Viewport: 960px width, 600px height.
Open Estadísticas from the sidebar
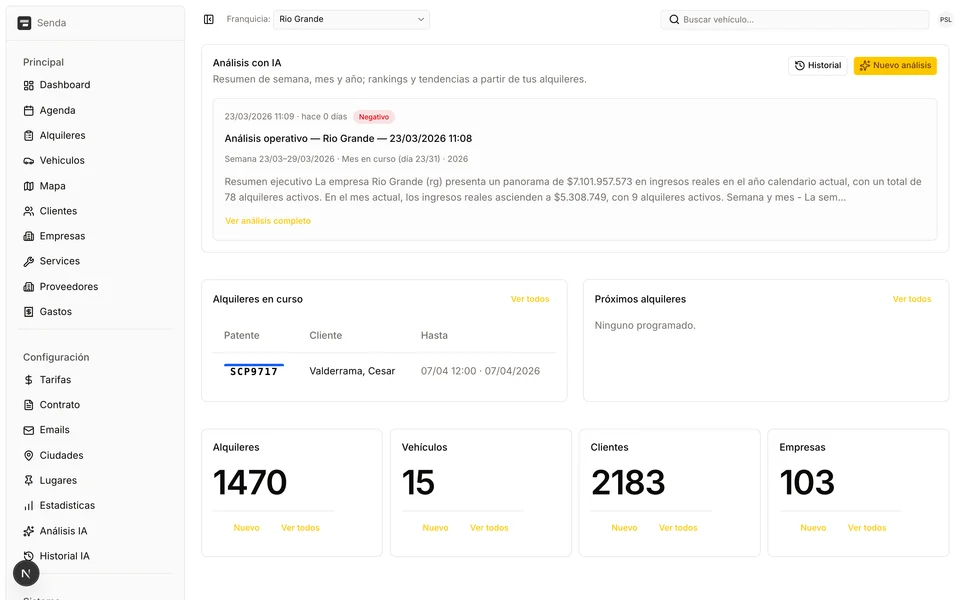(x=67, y=506)
